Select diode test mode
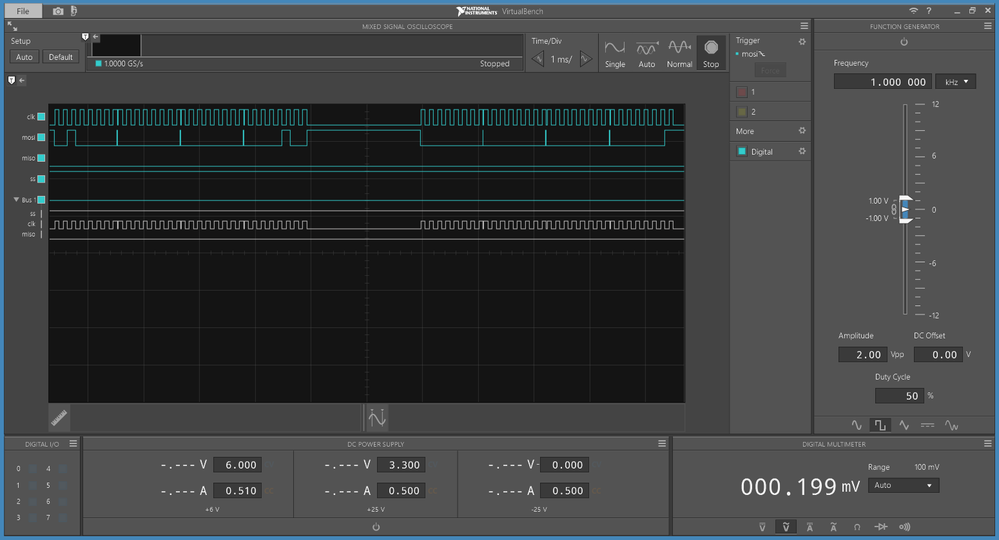This screenshot has height=540, width=999. click(880, 527)
